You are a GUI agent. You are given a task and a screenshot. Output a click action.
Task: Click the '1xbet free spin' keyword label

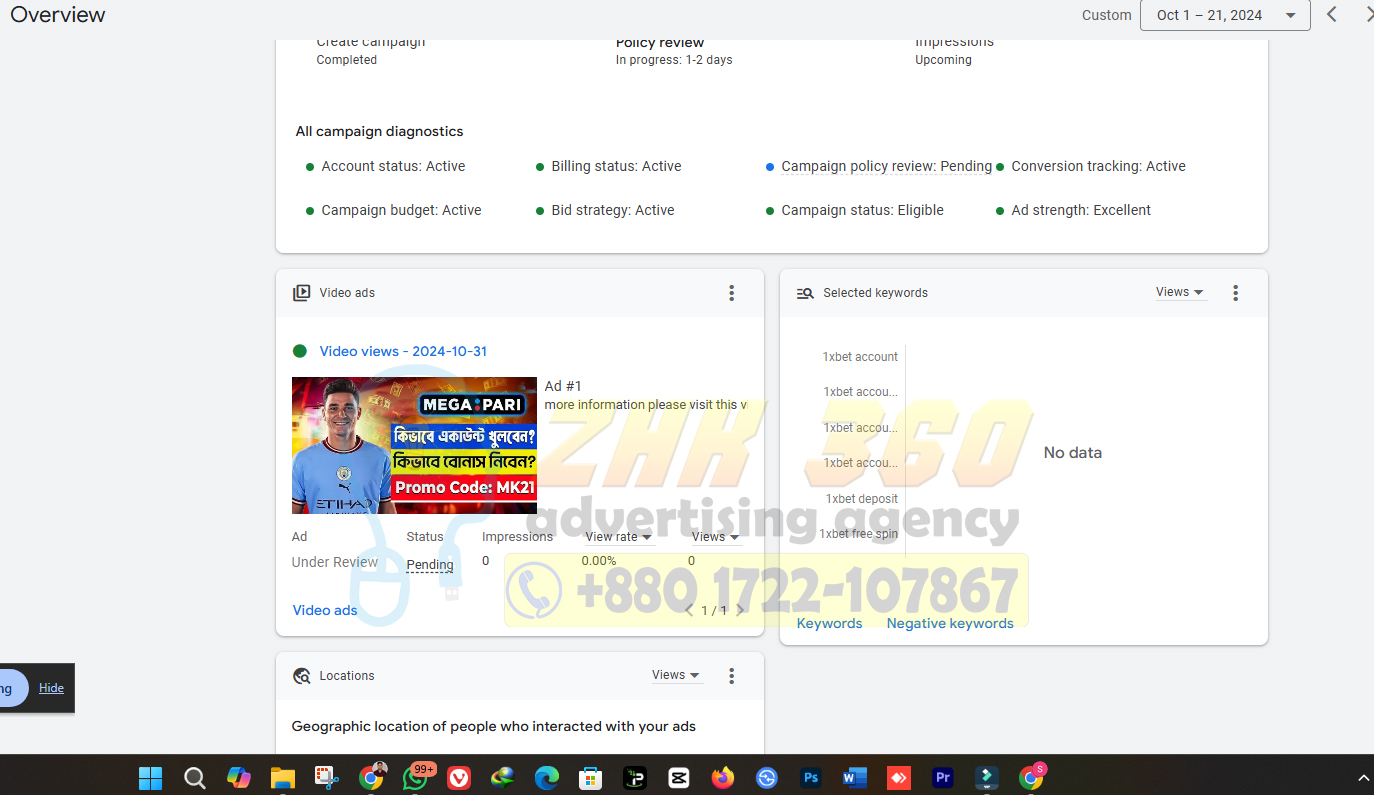(x=858, y=534)
